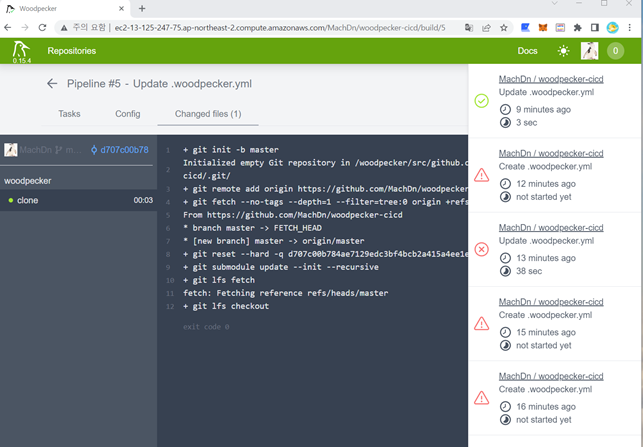Click the warning icon on the 16 minutes ago build
This screenshot has width=644, height=448.
481,398
